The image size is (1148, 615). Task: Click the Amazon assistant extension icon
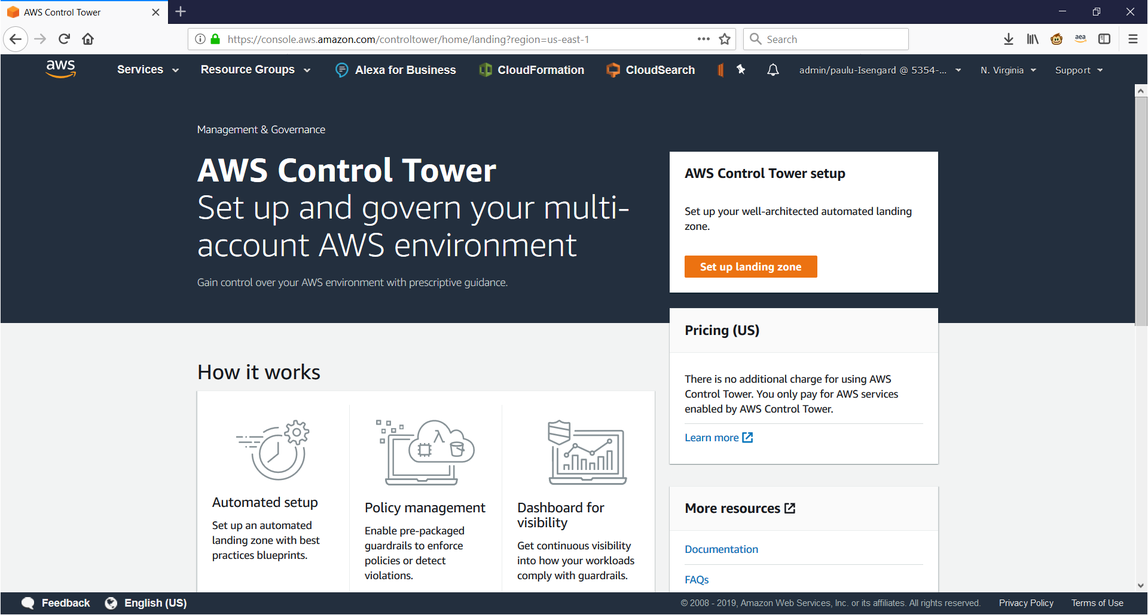coord(1080,39)
